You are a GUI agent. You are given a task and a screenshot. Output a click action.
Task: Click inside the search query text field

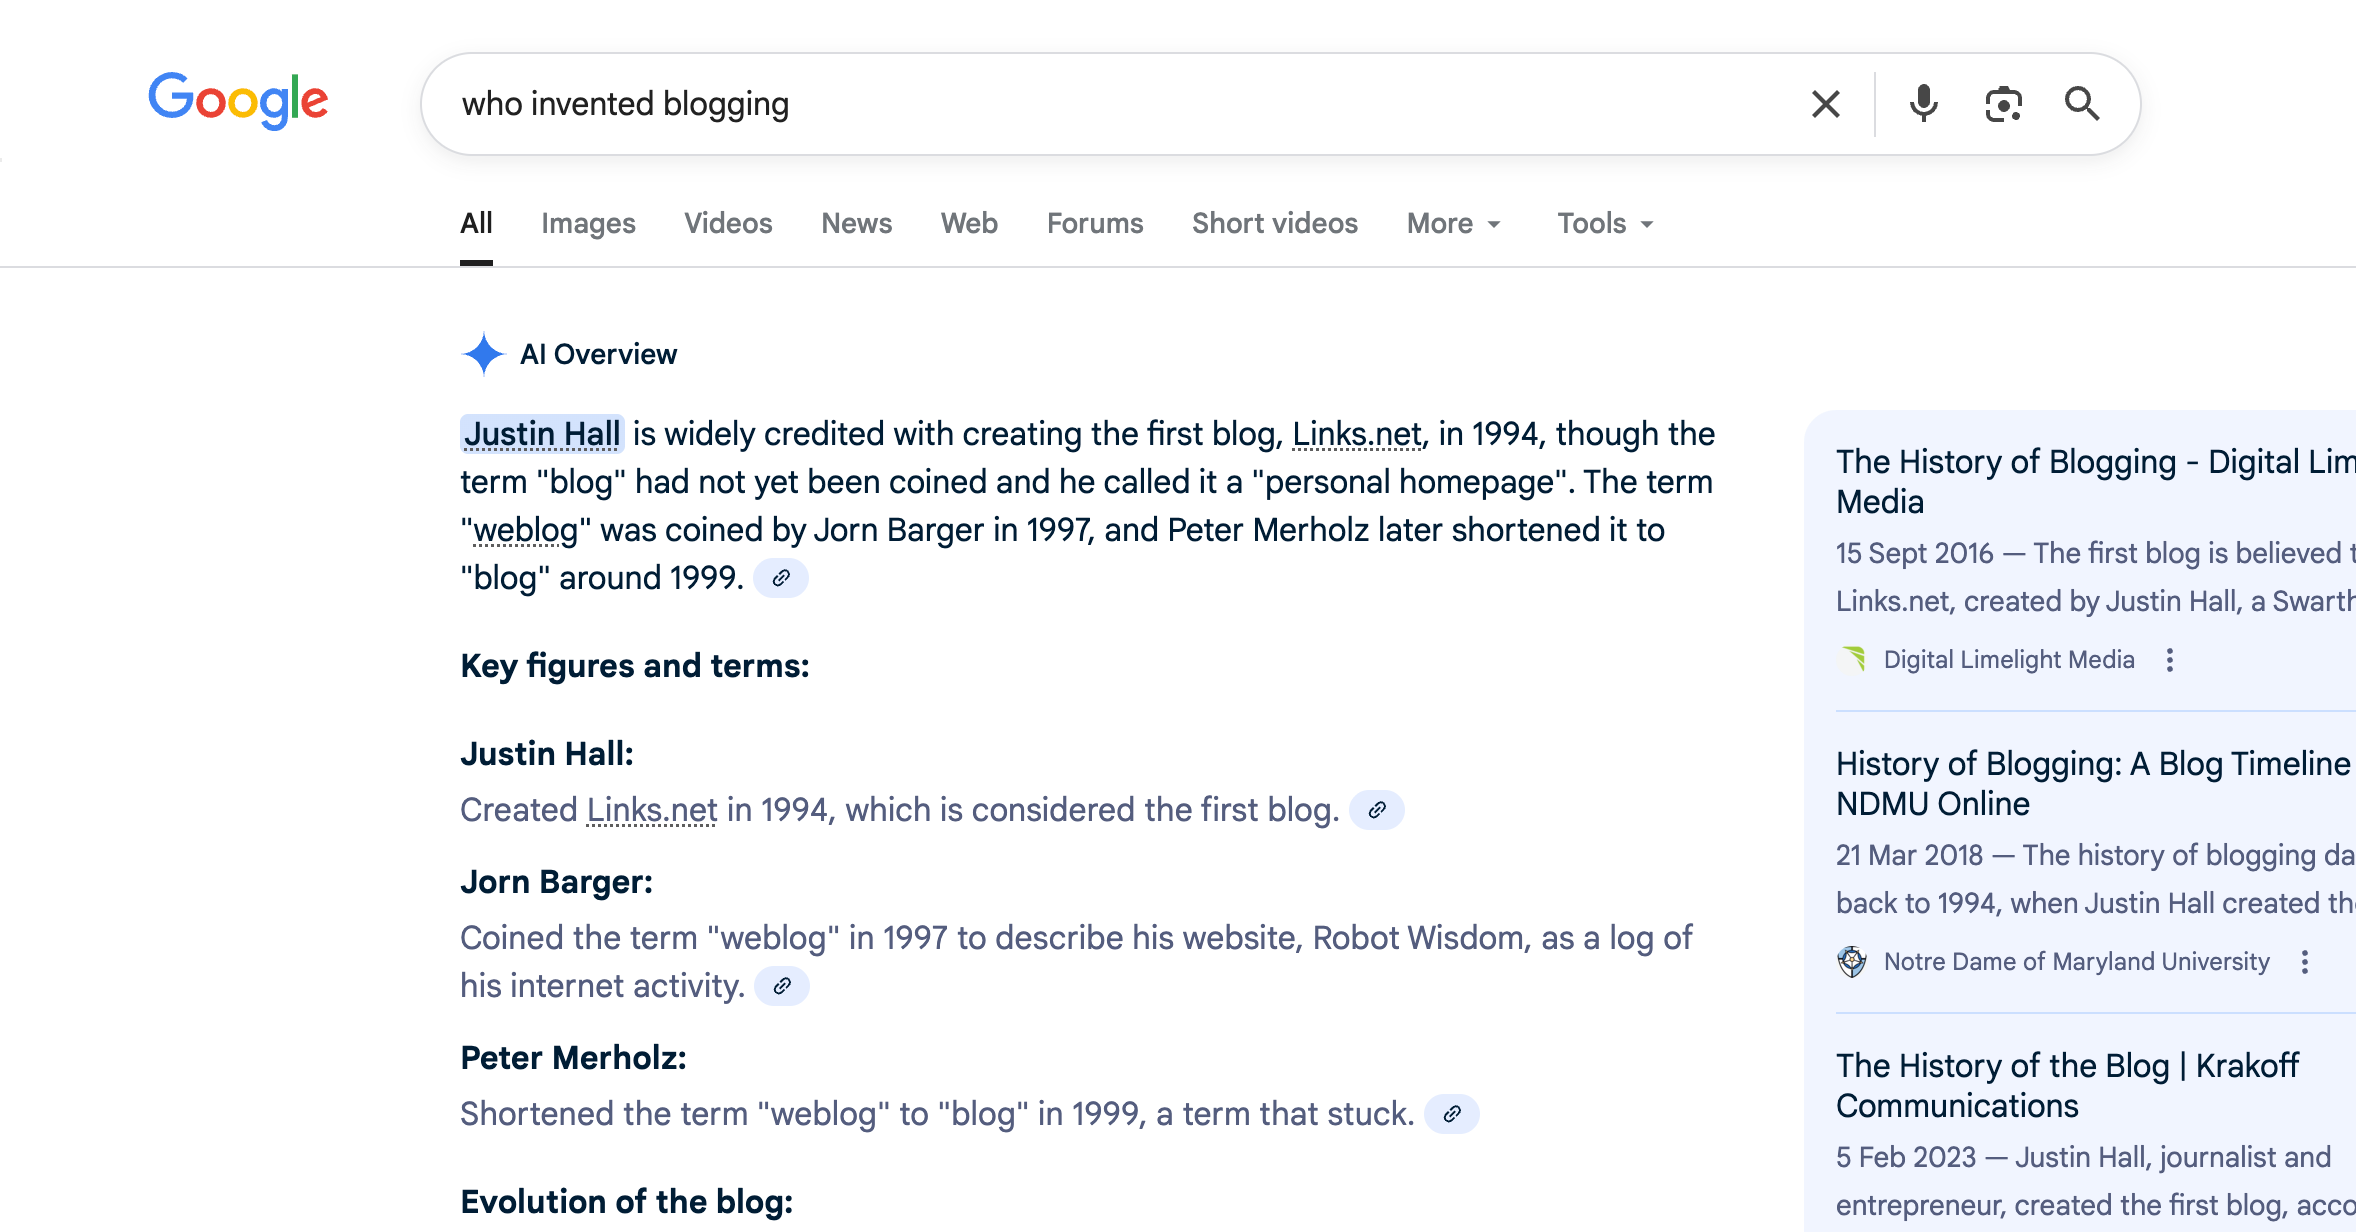pyautogui.click(x=1100, y=104)
